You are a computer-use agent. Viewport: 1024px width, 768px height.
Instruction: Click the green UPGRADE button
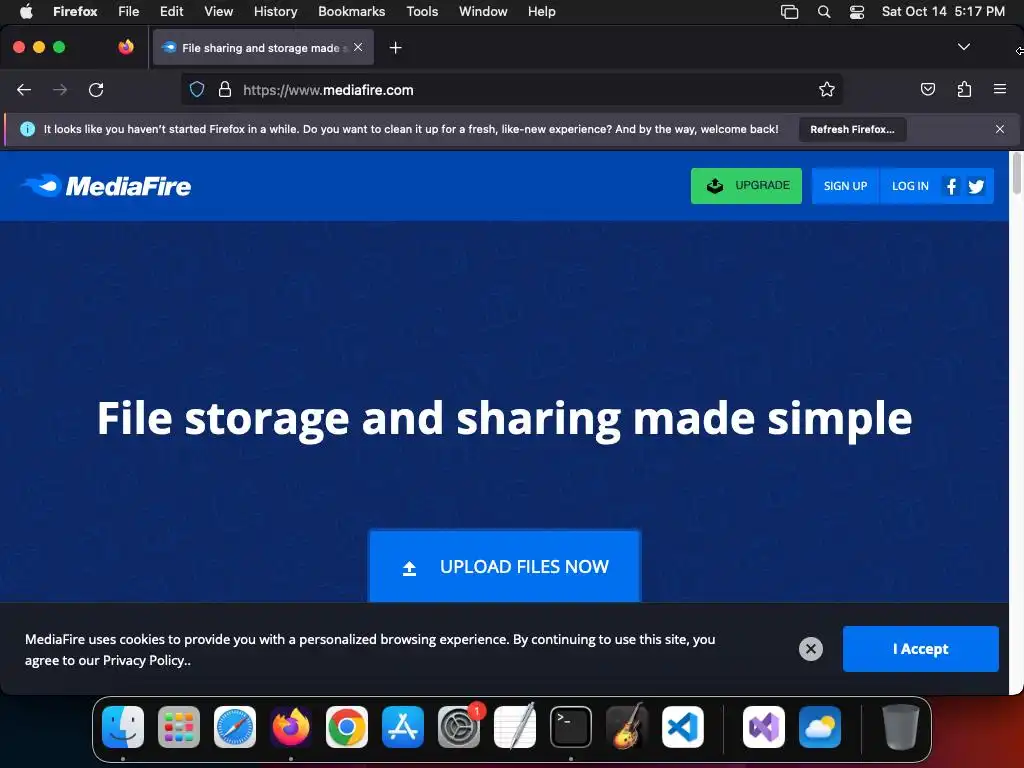[x=746, y=185]
